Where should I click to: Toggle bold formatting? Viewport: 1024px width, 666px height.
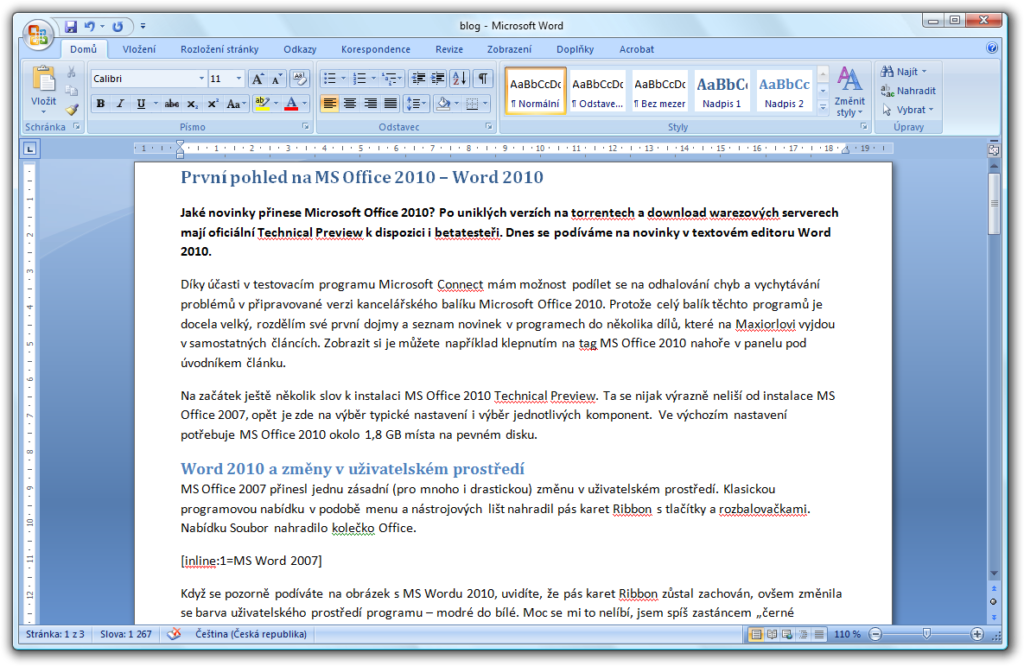(x=101, y=104)
